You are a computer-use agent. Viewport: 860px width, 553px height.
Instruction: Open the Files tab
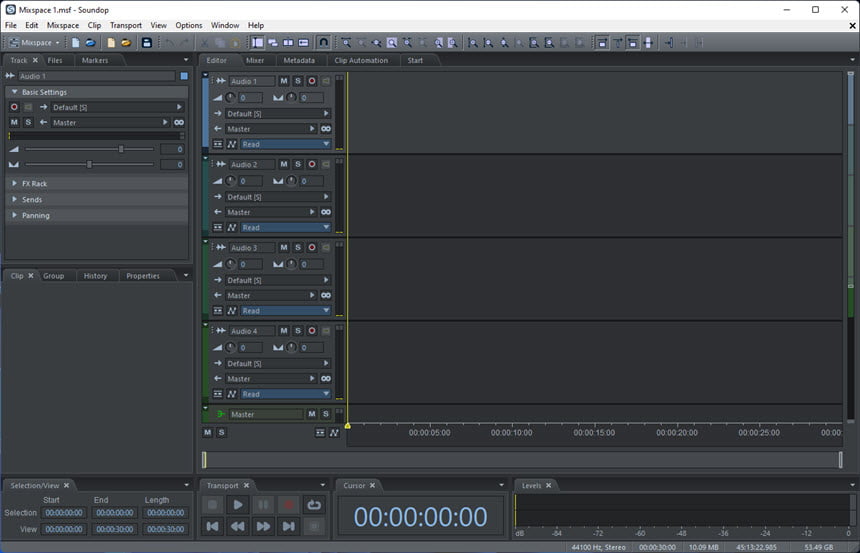click(55, 60)
